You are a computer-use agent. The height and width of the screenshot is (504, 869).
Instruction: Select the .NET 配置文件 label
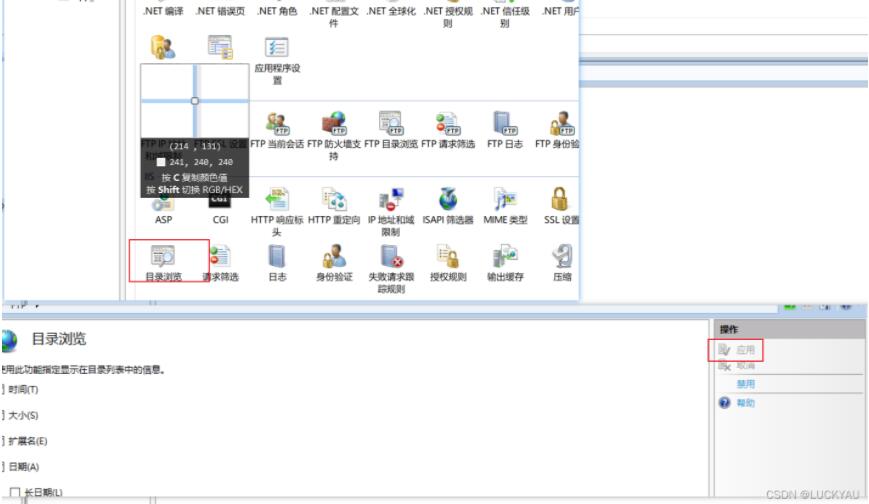point(334,17)
